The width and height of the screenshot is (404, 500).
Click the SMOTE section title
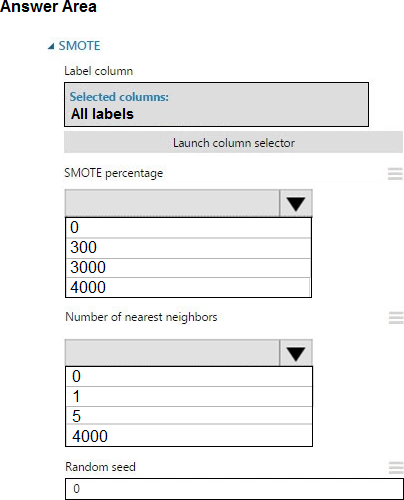(x=79, y=46)
